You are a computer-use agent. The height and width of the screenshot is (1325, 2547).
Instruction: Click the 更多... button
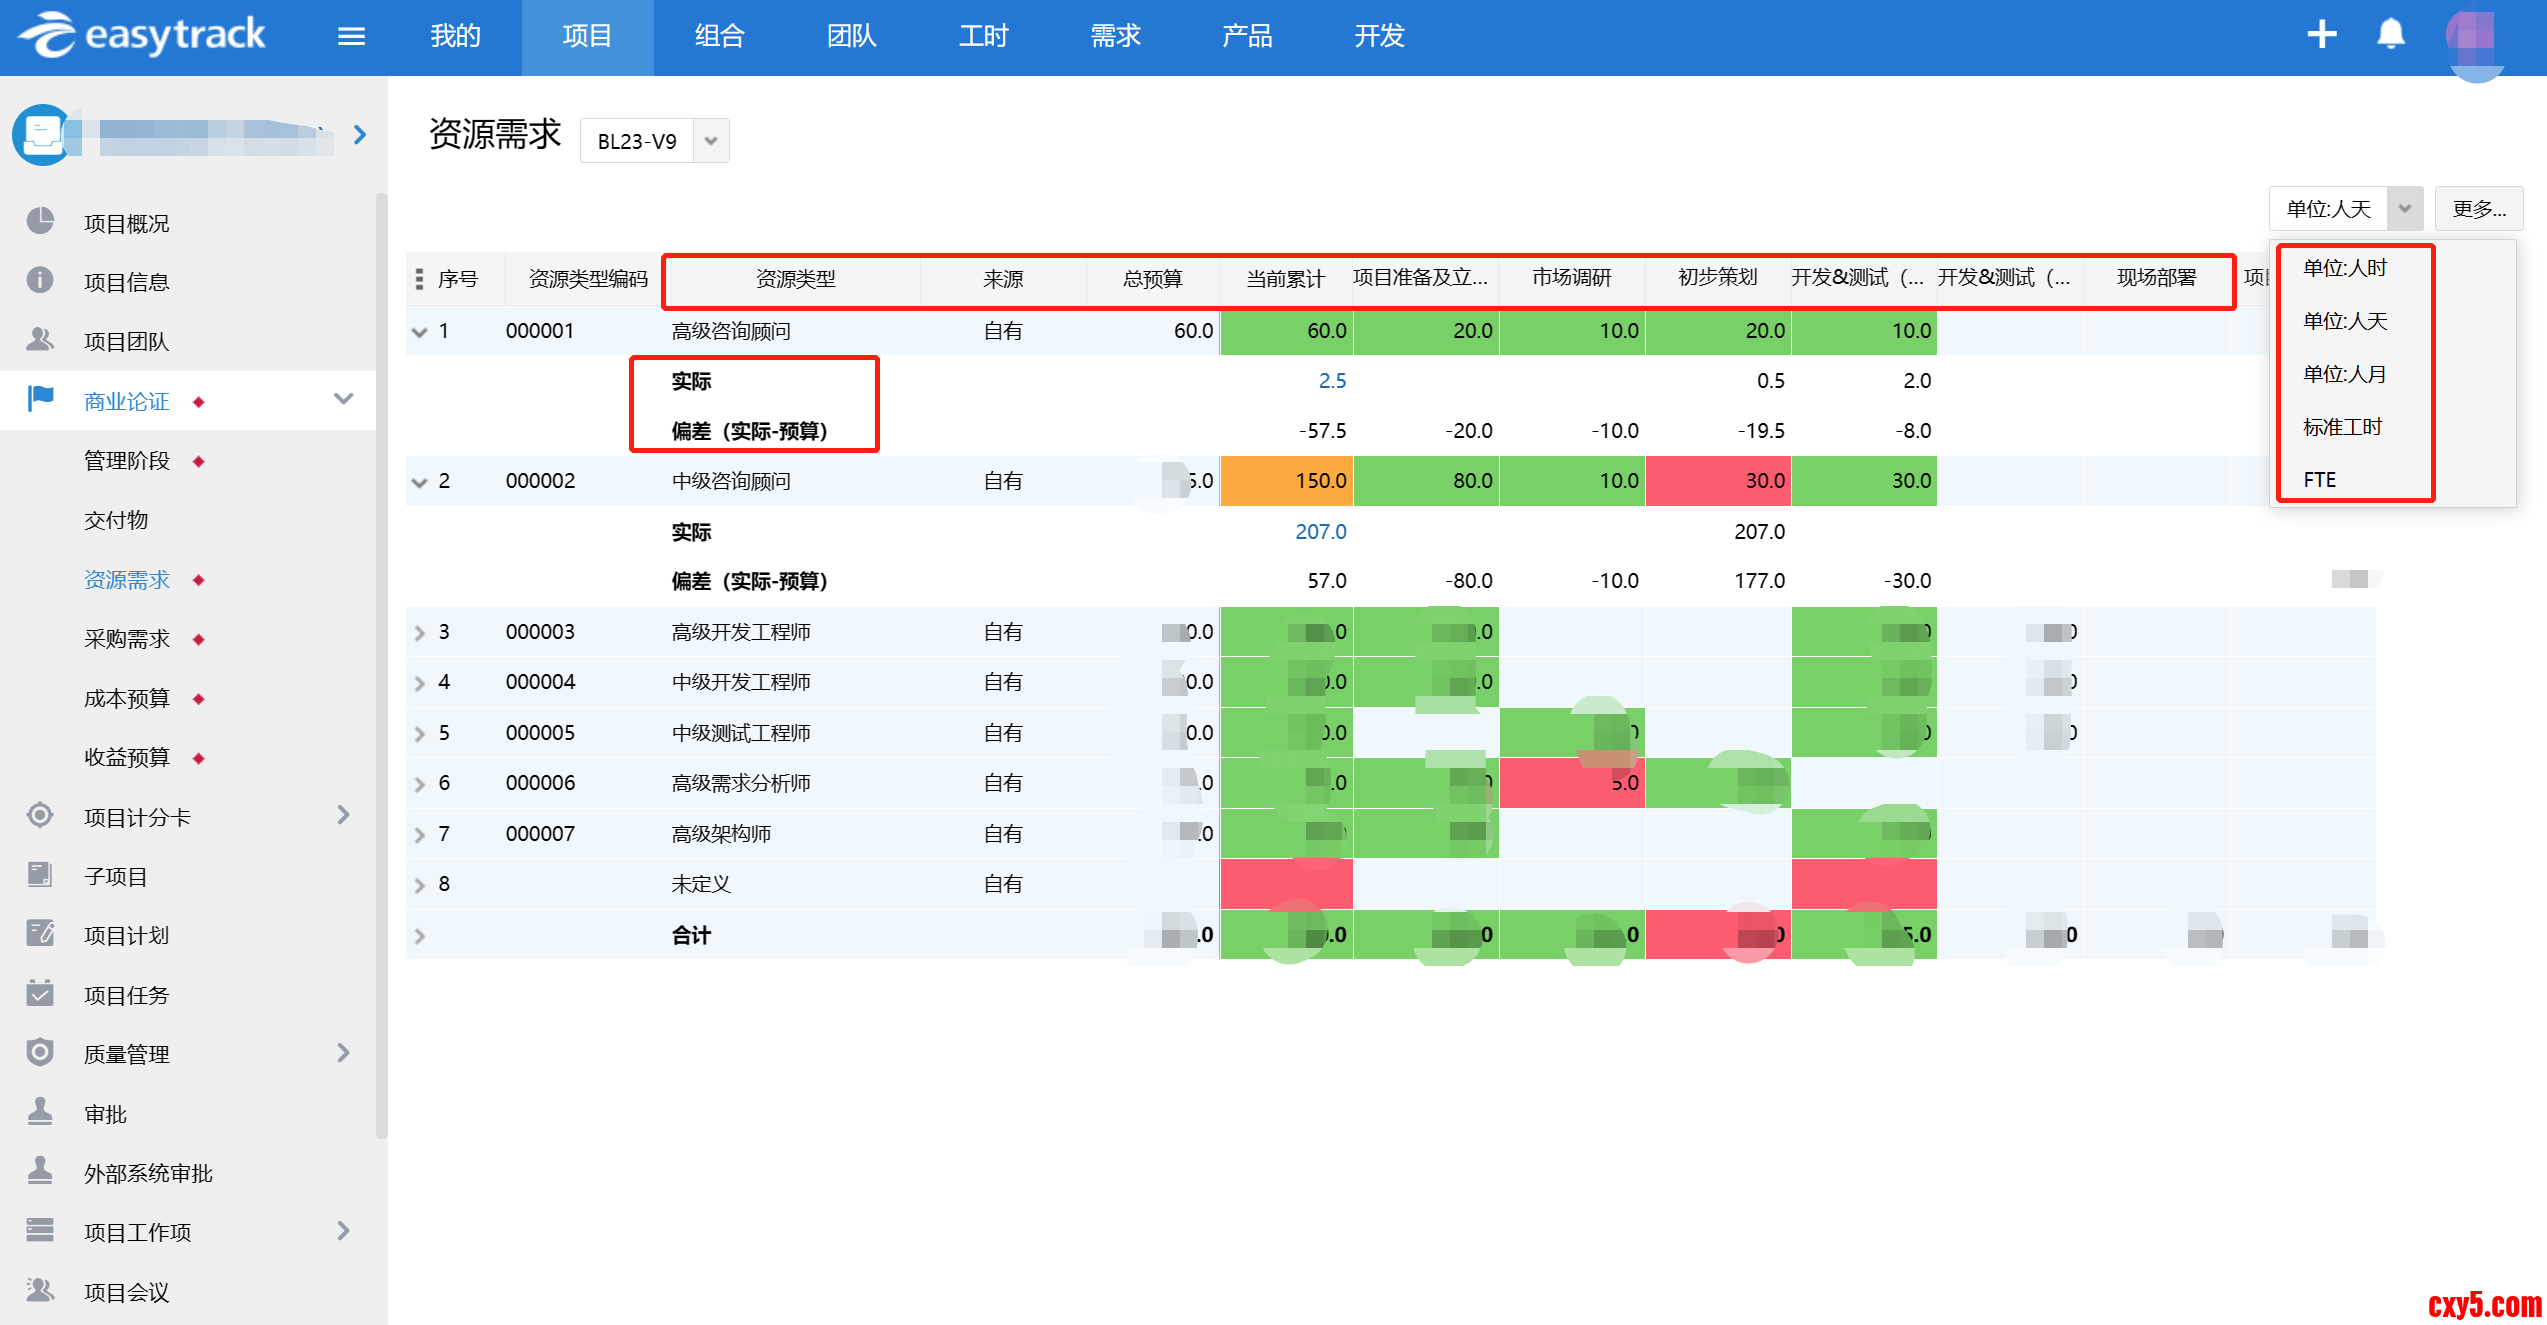(2478, 209)
